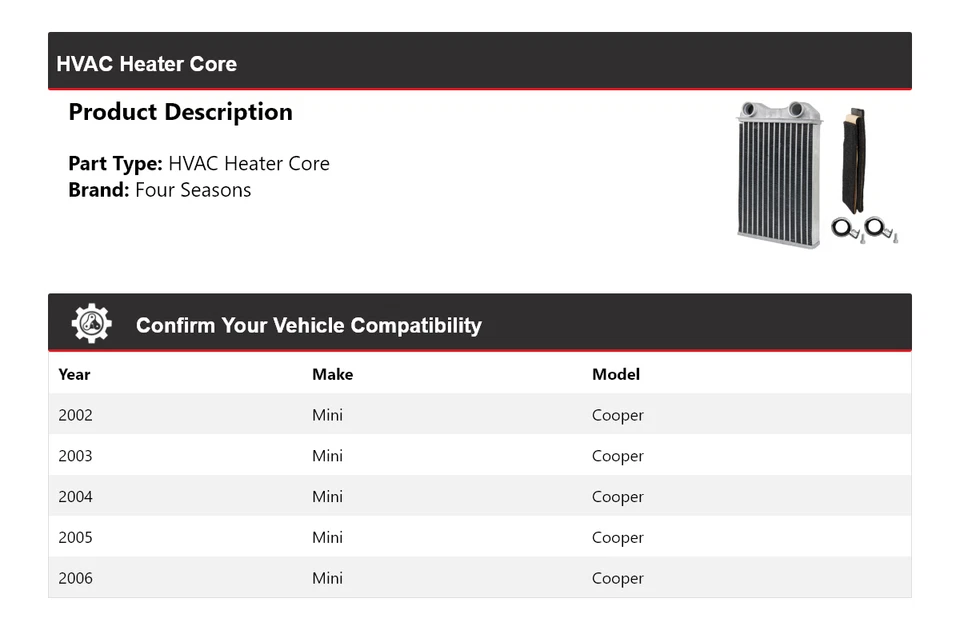The image size is (960, 630).
Task: Click the Make column header
Action: click(x=332, y=374)
